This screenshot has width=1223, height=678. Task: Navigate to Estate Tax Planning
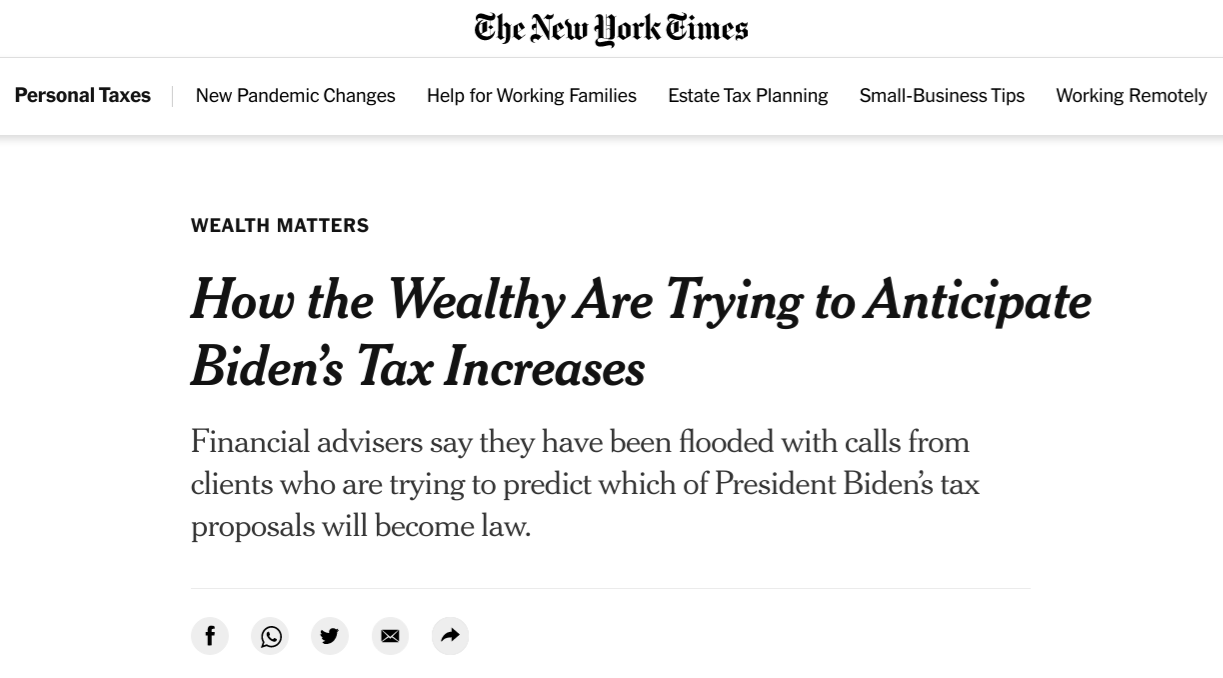coord(748,96)
